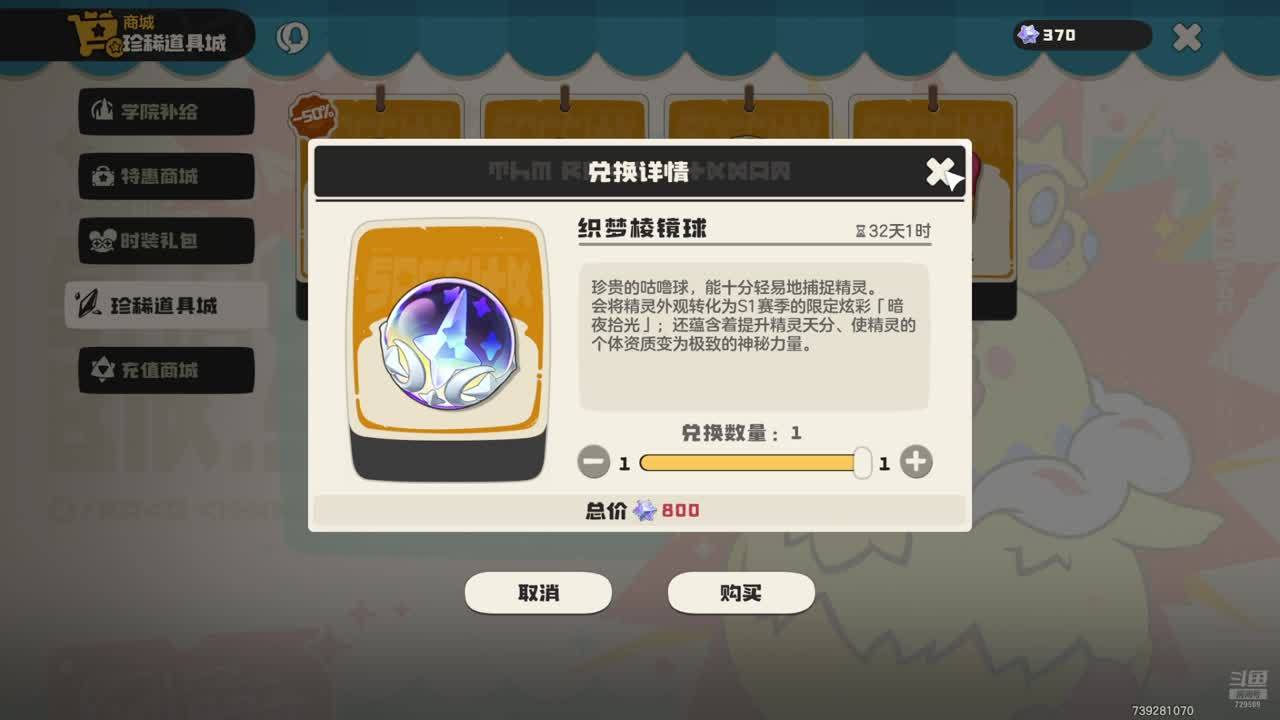The width and height of the screenshot is (1280, 720).
Task: Click the 织梦棱镜球 item icon
Action: point(449,345)
